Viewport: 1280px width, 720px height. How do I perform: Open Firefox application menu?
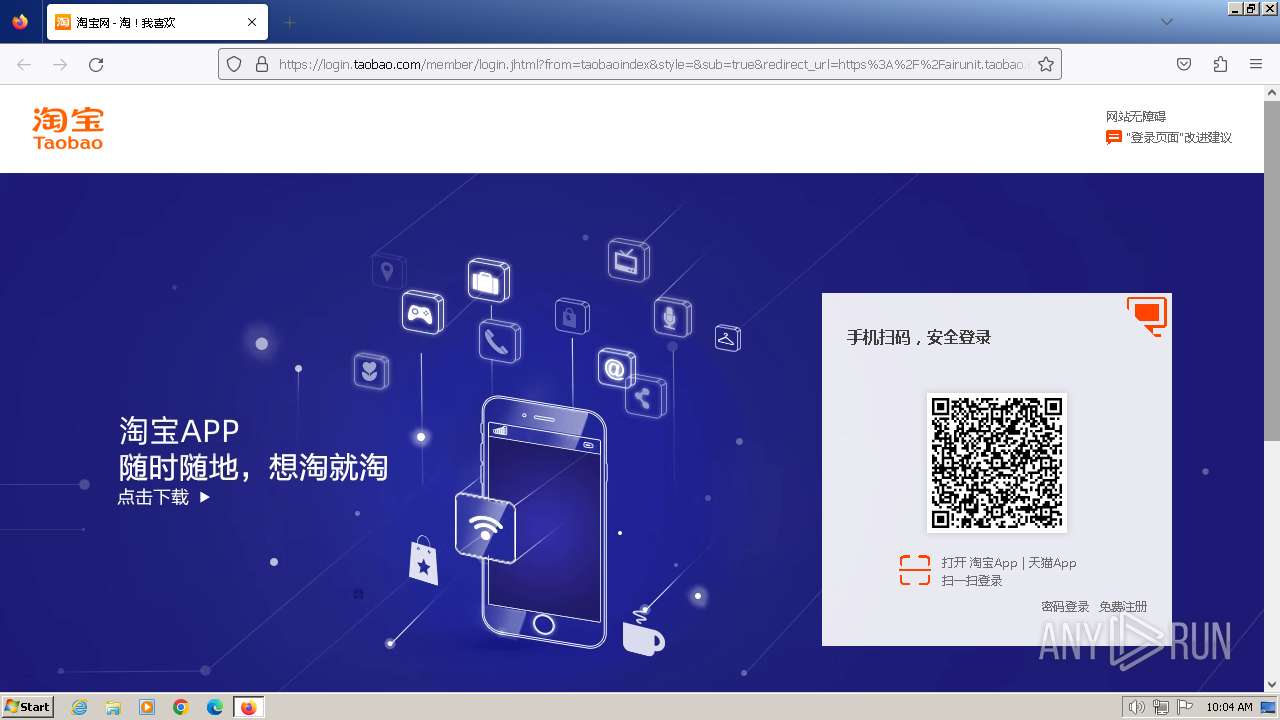click(1256, 64)
